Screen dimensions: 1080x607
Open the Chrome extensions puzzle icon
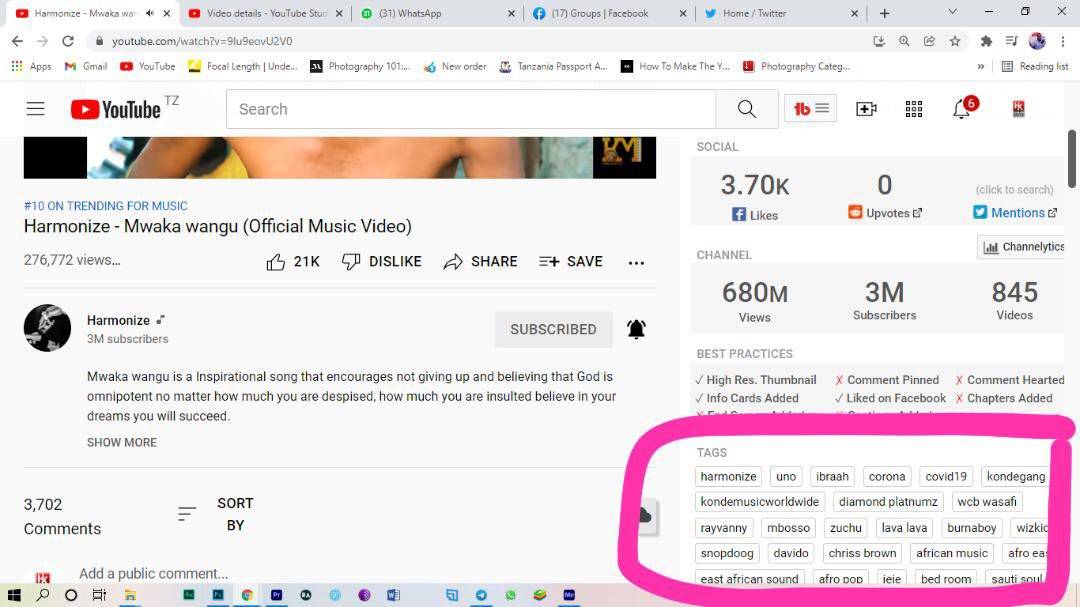click(x=986, y=41)
